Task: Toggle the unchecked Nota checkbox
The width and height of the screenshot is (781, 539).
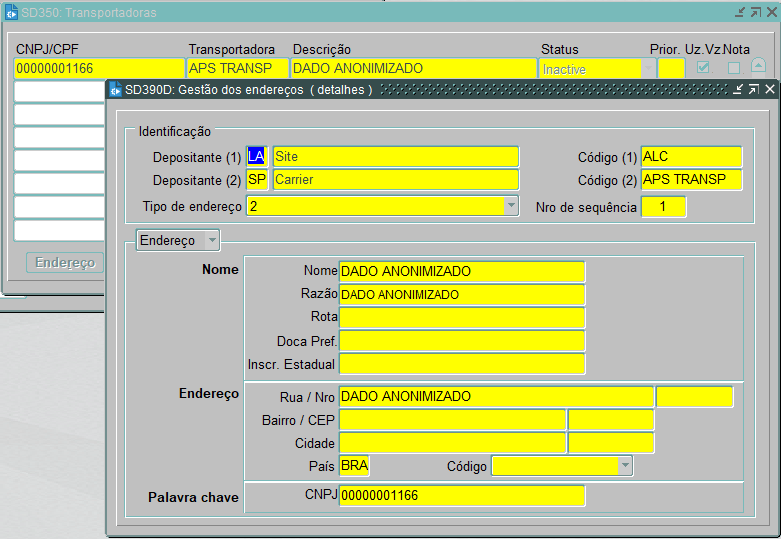Action: click(x=734, y=68)
